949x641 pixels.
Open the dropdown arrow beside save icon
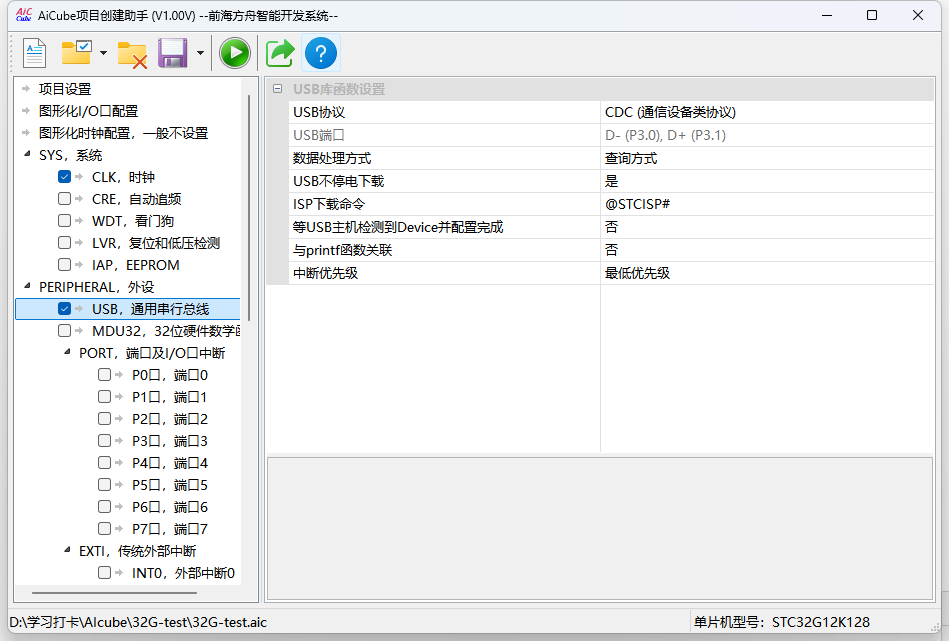pos(200,53)
